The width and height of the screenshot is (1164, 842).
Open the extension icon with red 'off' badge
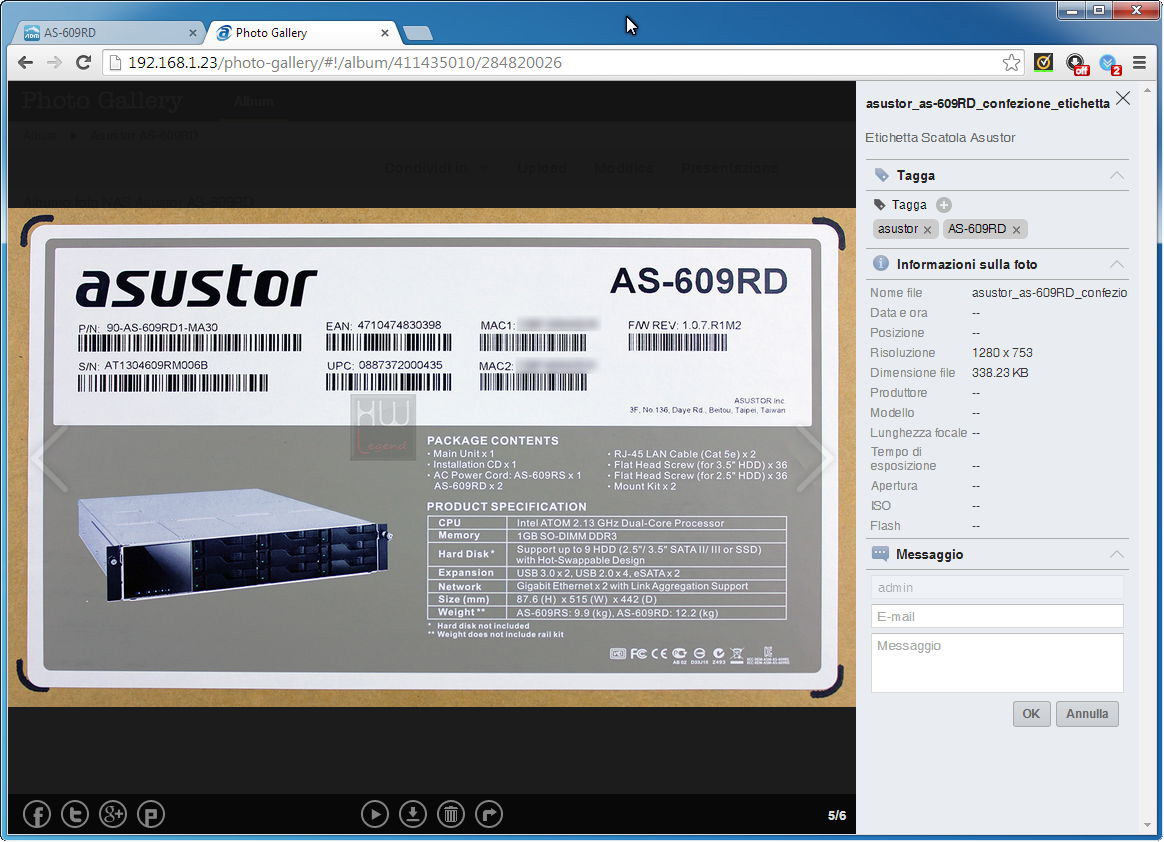pyautogui.click(x=1076, y=64)
